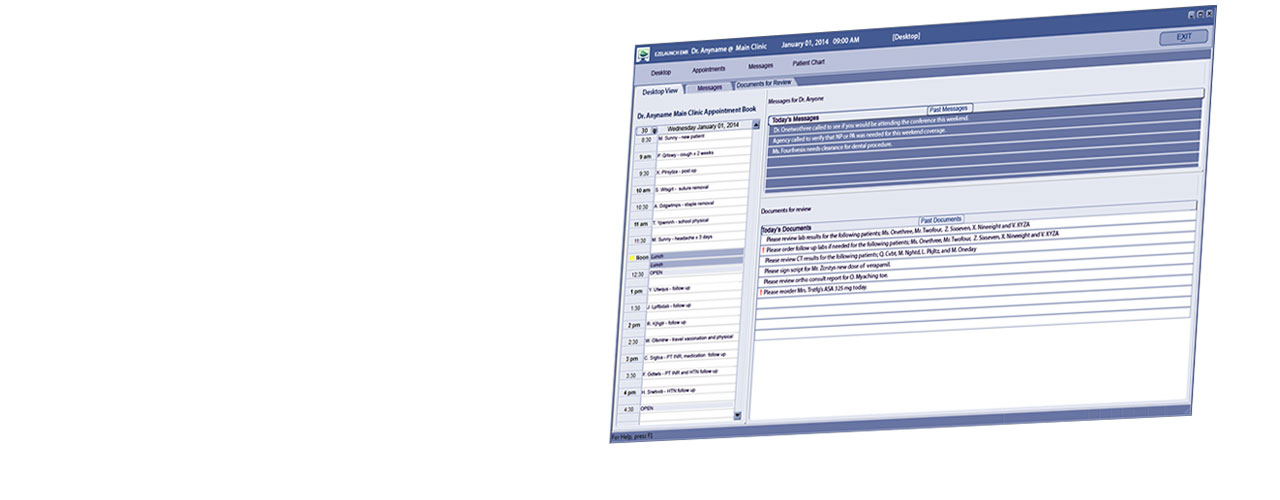
Task: Click the EZLaunch EMR logo icon
Action: (642, 54)
